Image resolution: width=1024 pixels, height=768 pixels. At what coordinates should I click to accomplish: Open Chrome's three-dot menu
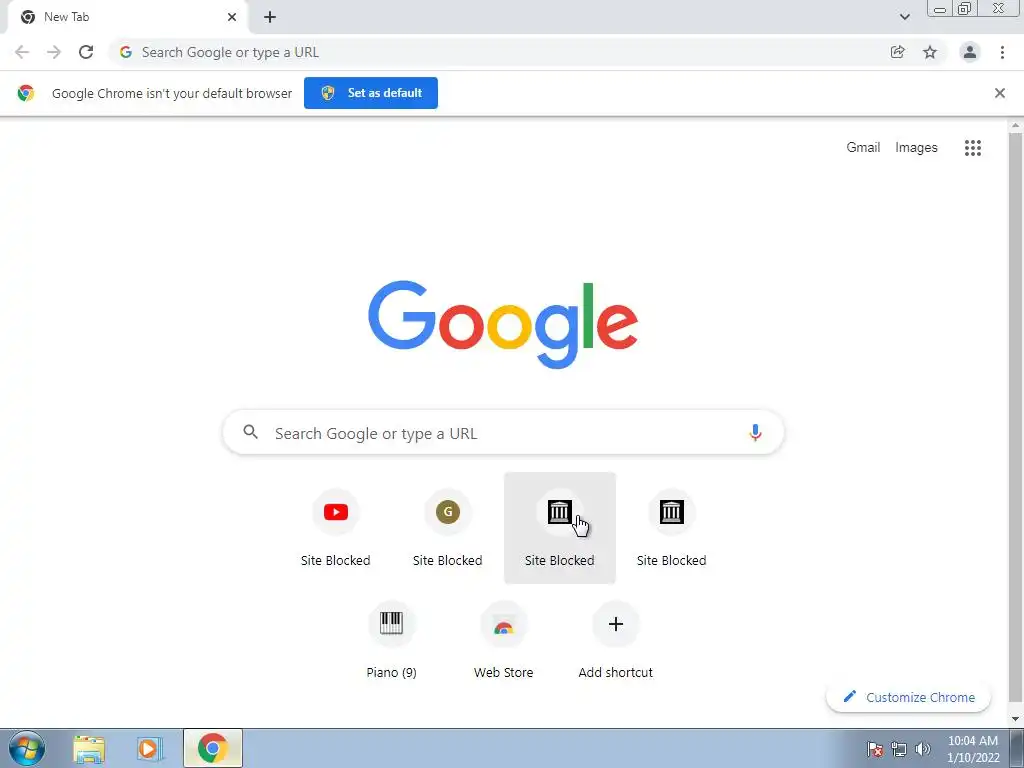(1002, 52)
